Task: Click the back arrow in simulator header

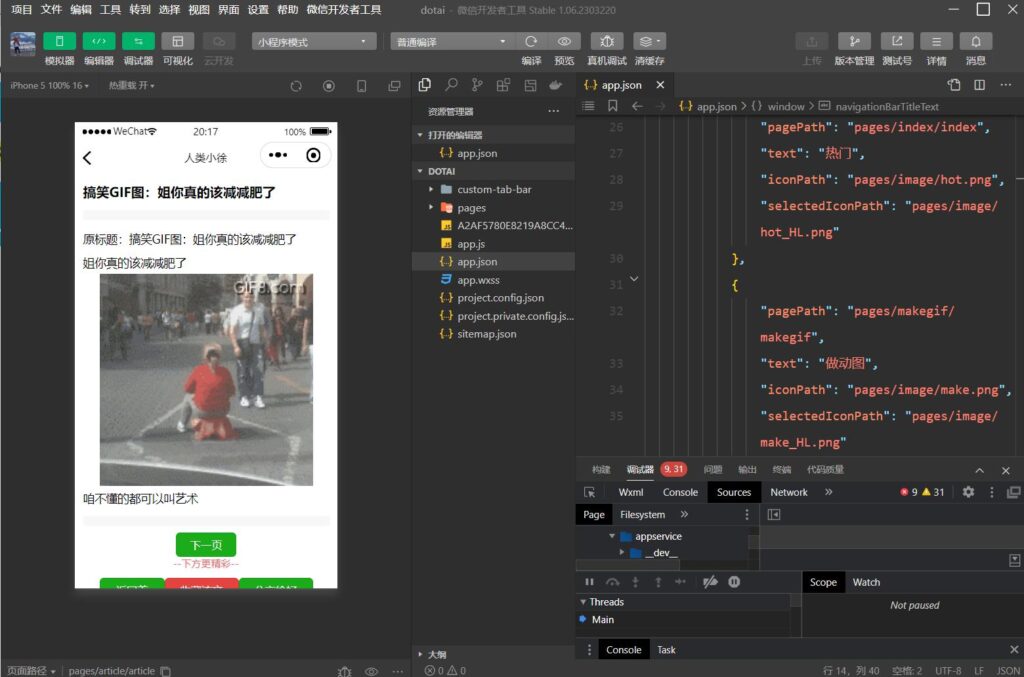Action: 88,157
